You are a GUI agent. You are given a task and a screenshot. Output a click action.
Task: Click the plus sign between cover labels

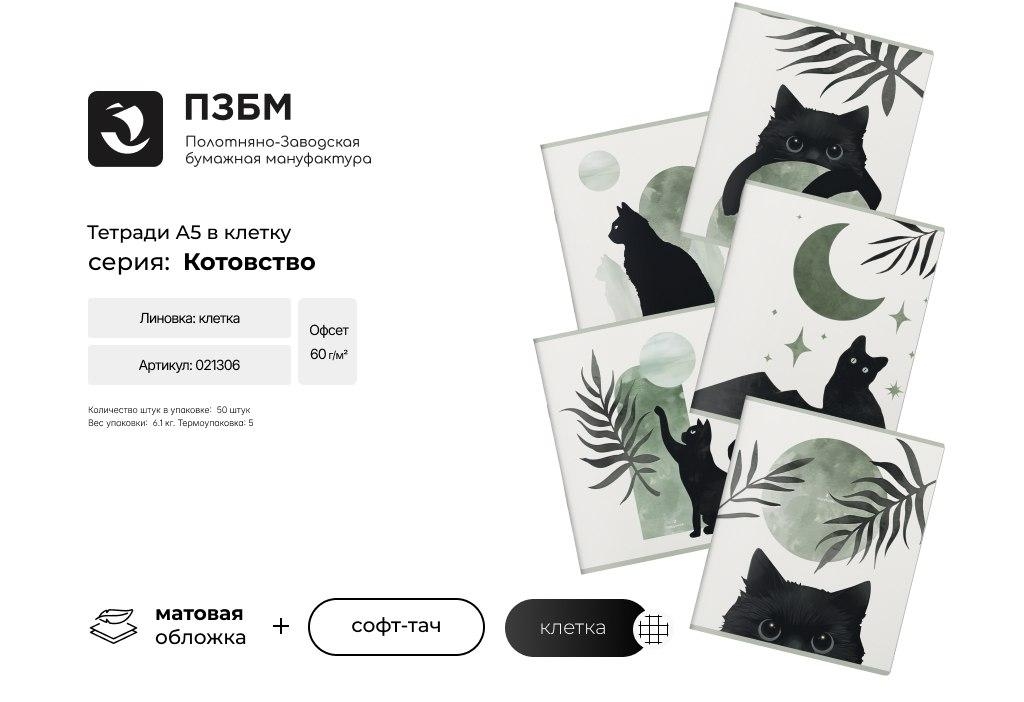pos(281,626)
